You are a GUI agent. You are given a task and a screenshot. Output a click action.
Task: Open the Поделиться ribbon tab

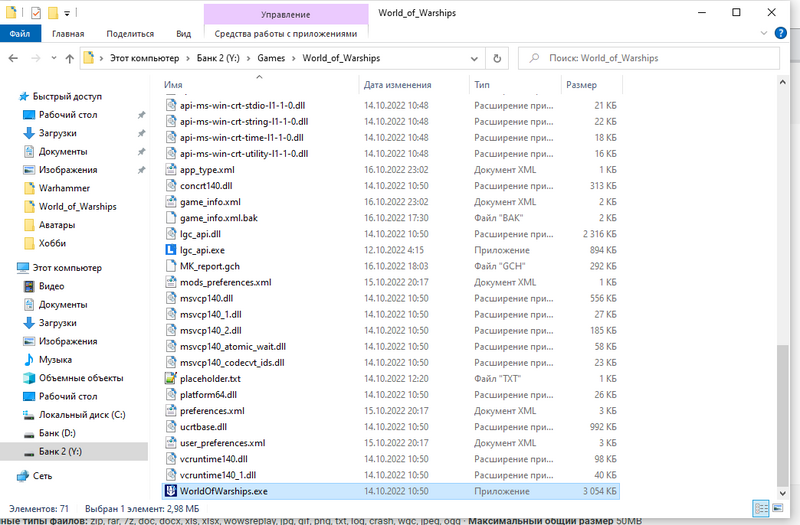click(x=130, y=34)
